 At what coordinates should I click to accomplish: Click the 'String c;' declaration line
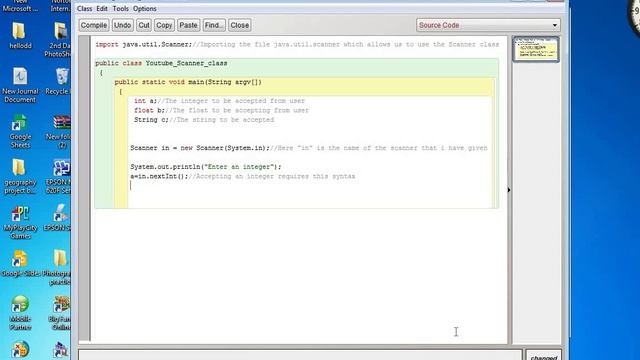204,120
